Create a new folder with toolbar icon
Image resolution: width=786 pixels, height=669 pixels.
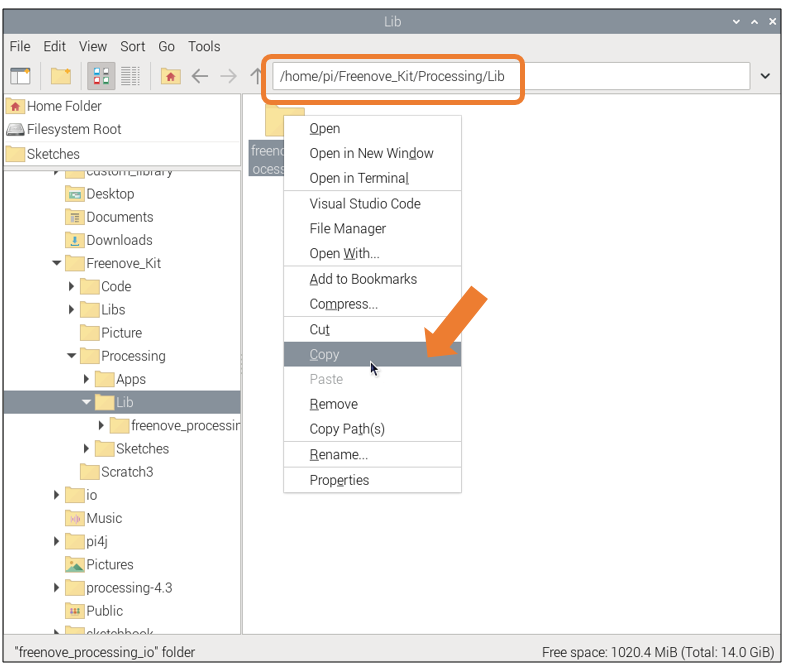tap(61, 76)
